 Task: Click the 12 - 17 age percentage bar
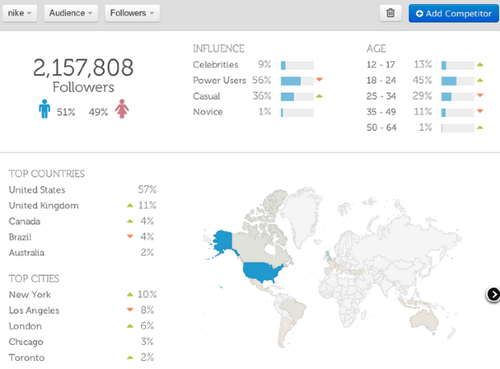click(x=458, y=65)
